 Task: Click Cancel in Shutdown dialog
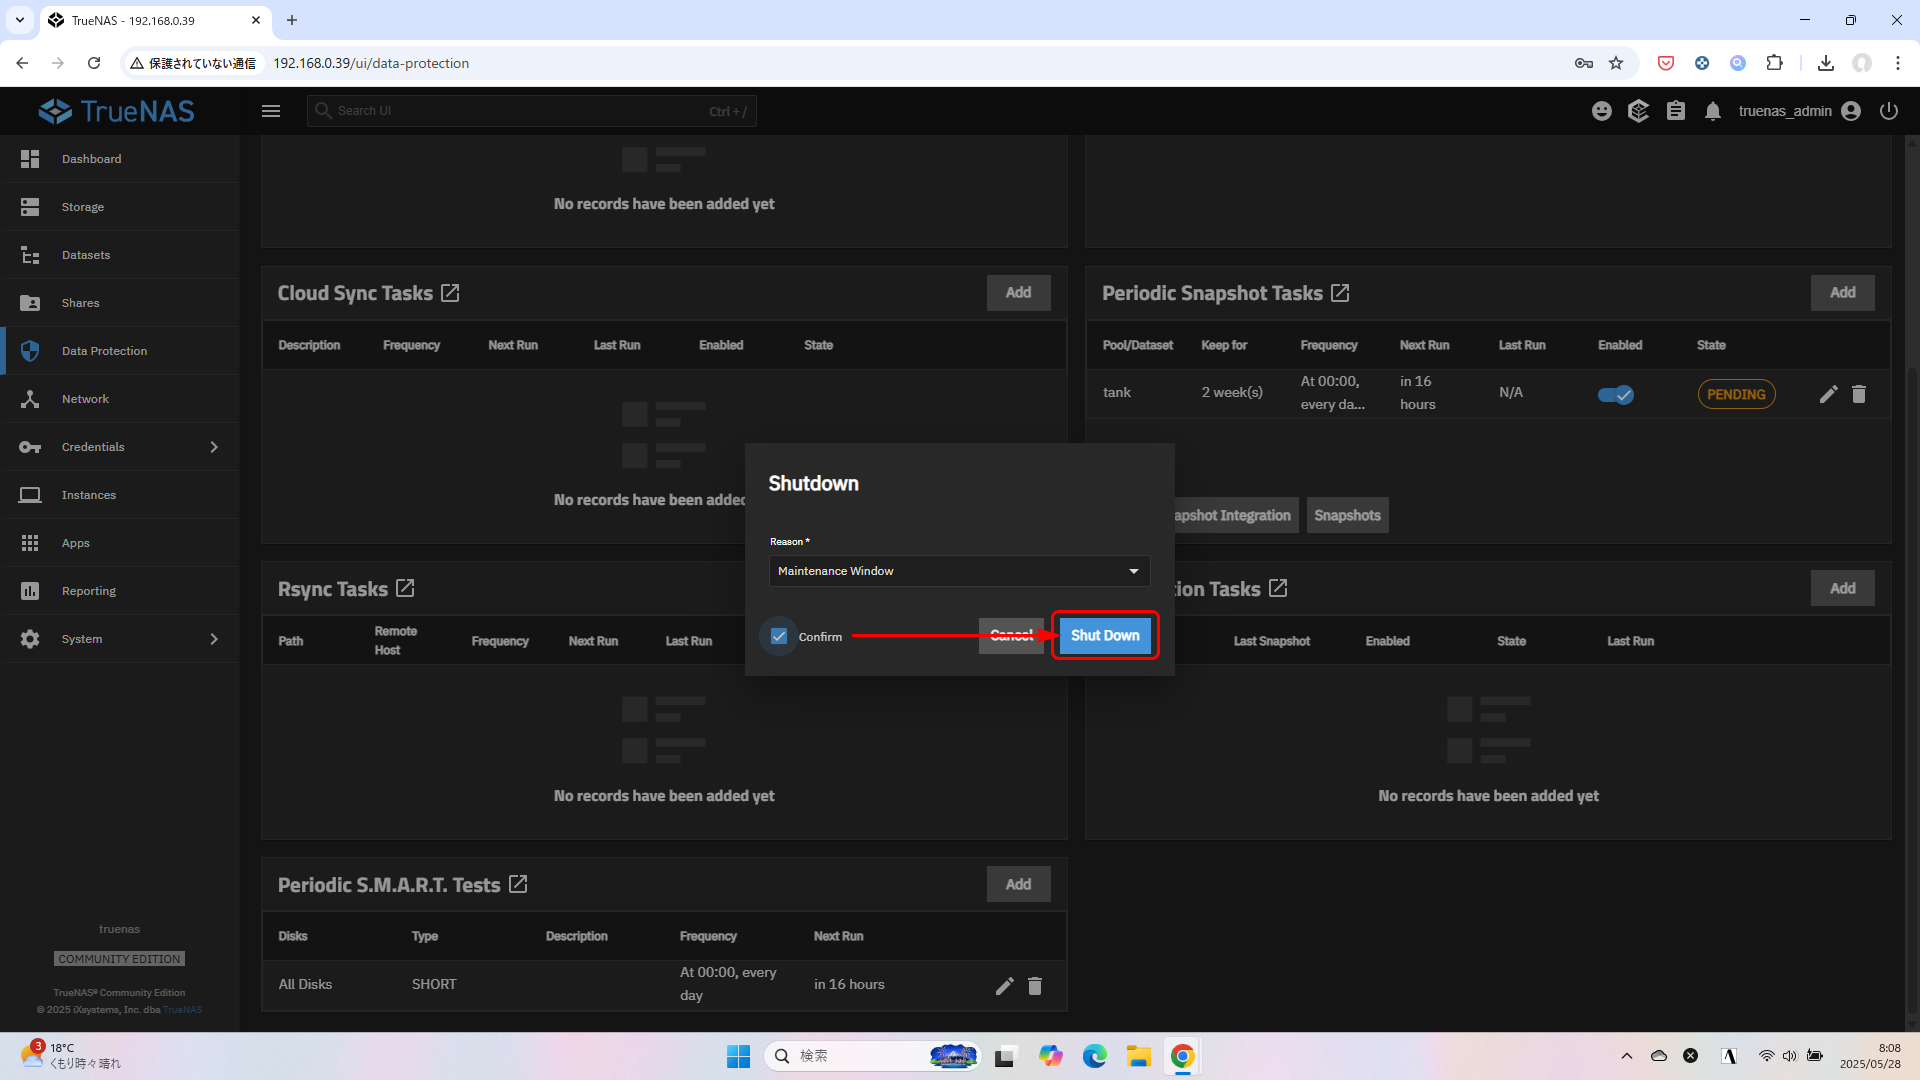click(1011, 635)
